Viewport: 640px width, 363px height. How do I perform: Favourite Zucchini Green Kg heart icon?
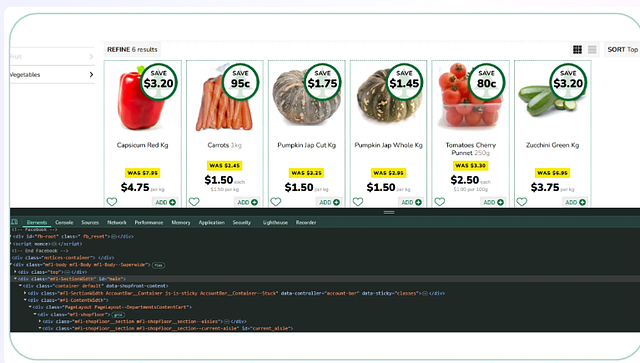522,202
